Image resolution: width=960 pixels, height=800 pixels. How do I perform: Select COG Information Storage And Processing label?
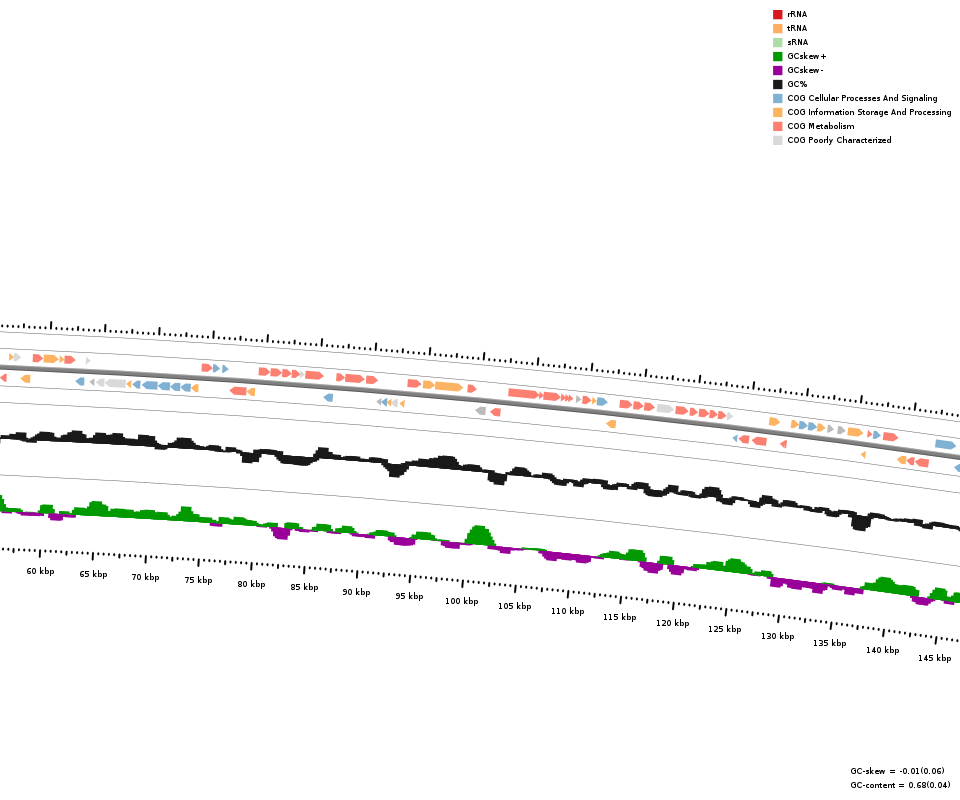869,112
